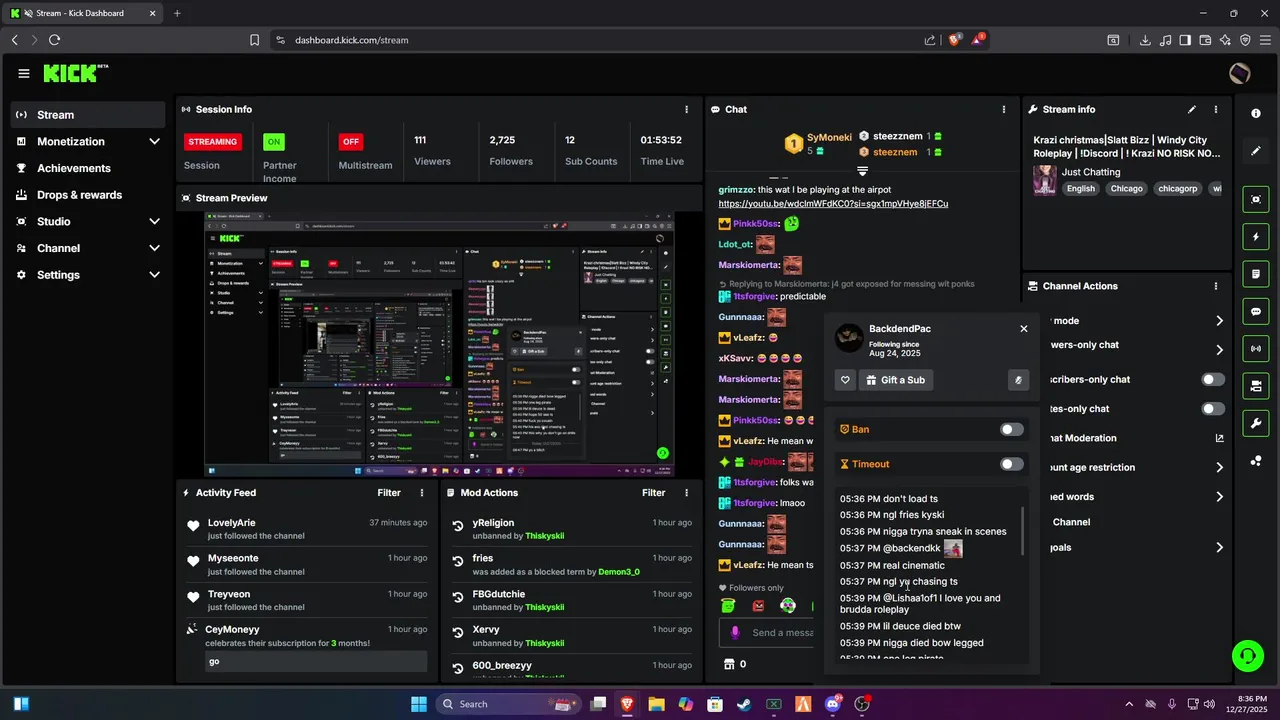Select Stream in the left sidebar

[x=88, y=115]
